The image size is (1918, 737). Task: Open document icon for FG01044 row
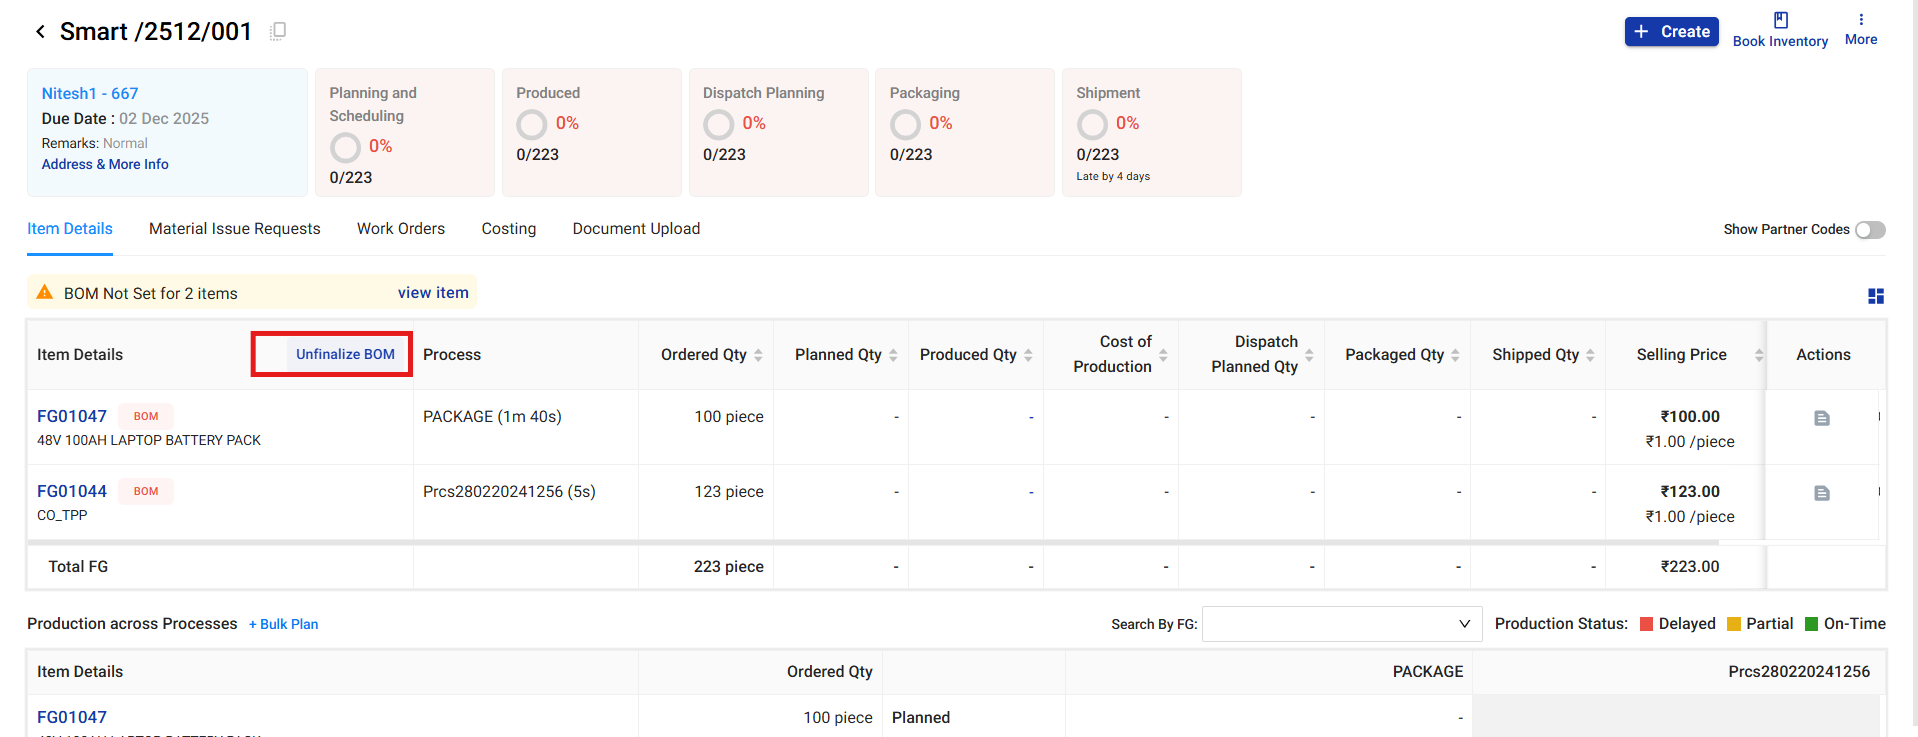(x=1821, y=493)
